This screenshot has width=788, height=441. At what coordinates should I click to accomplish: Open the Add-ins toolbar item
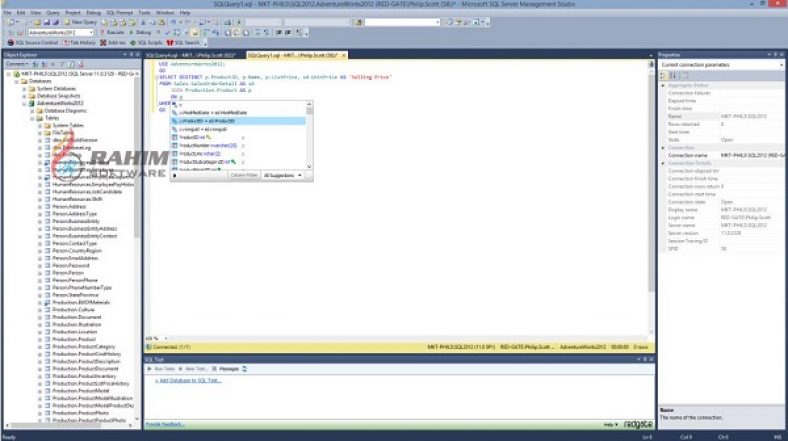point(113,43)
